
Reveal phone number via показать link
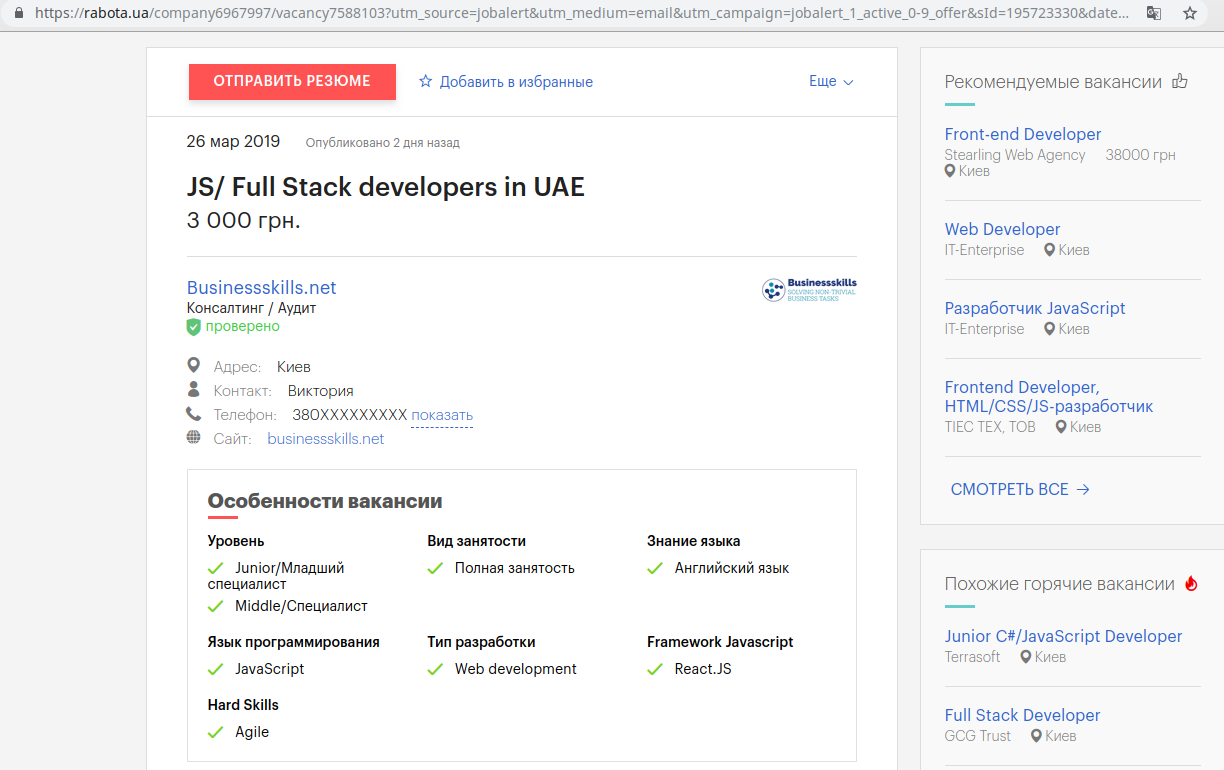442,415
